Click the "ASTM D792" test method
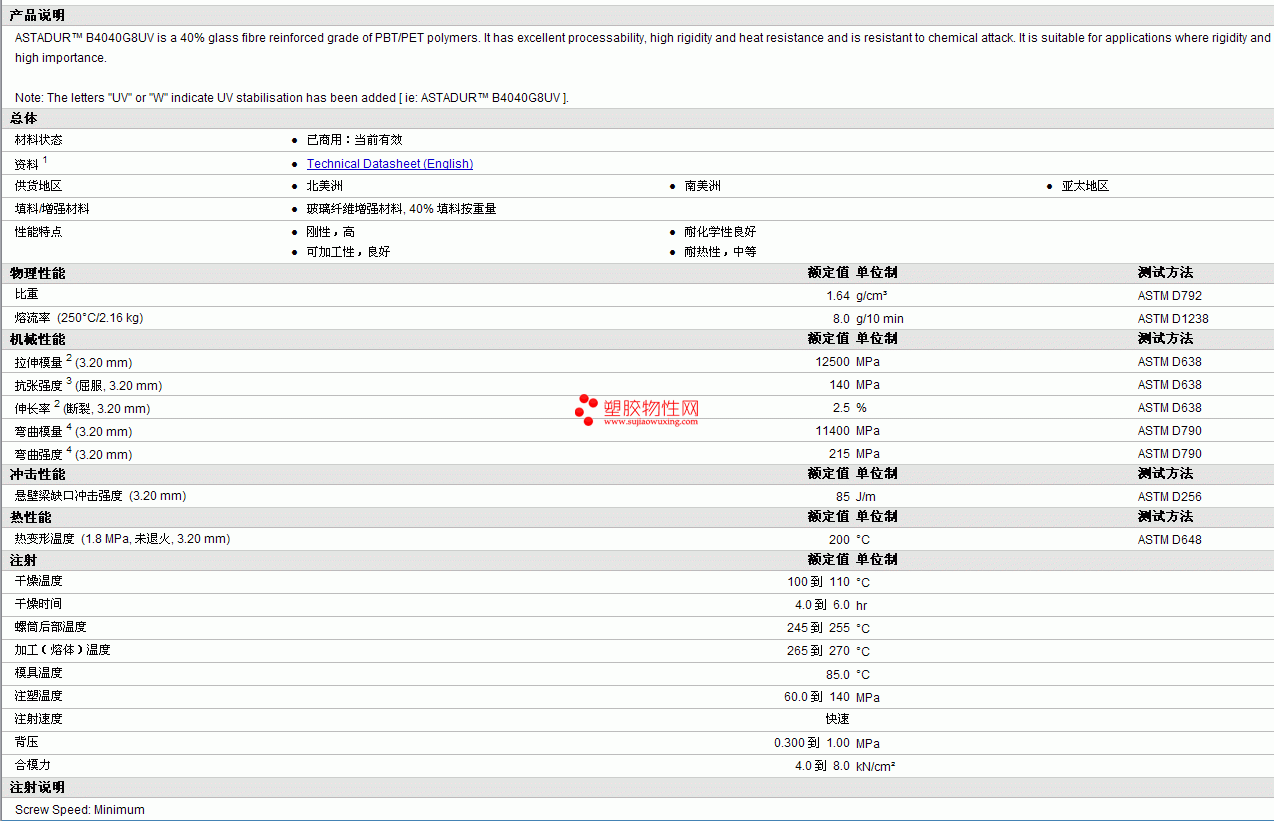 point(1170,296)
